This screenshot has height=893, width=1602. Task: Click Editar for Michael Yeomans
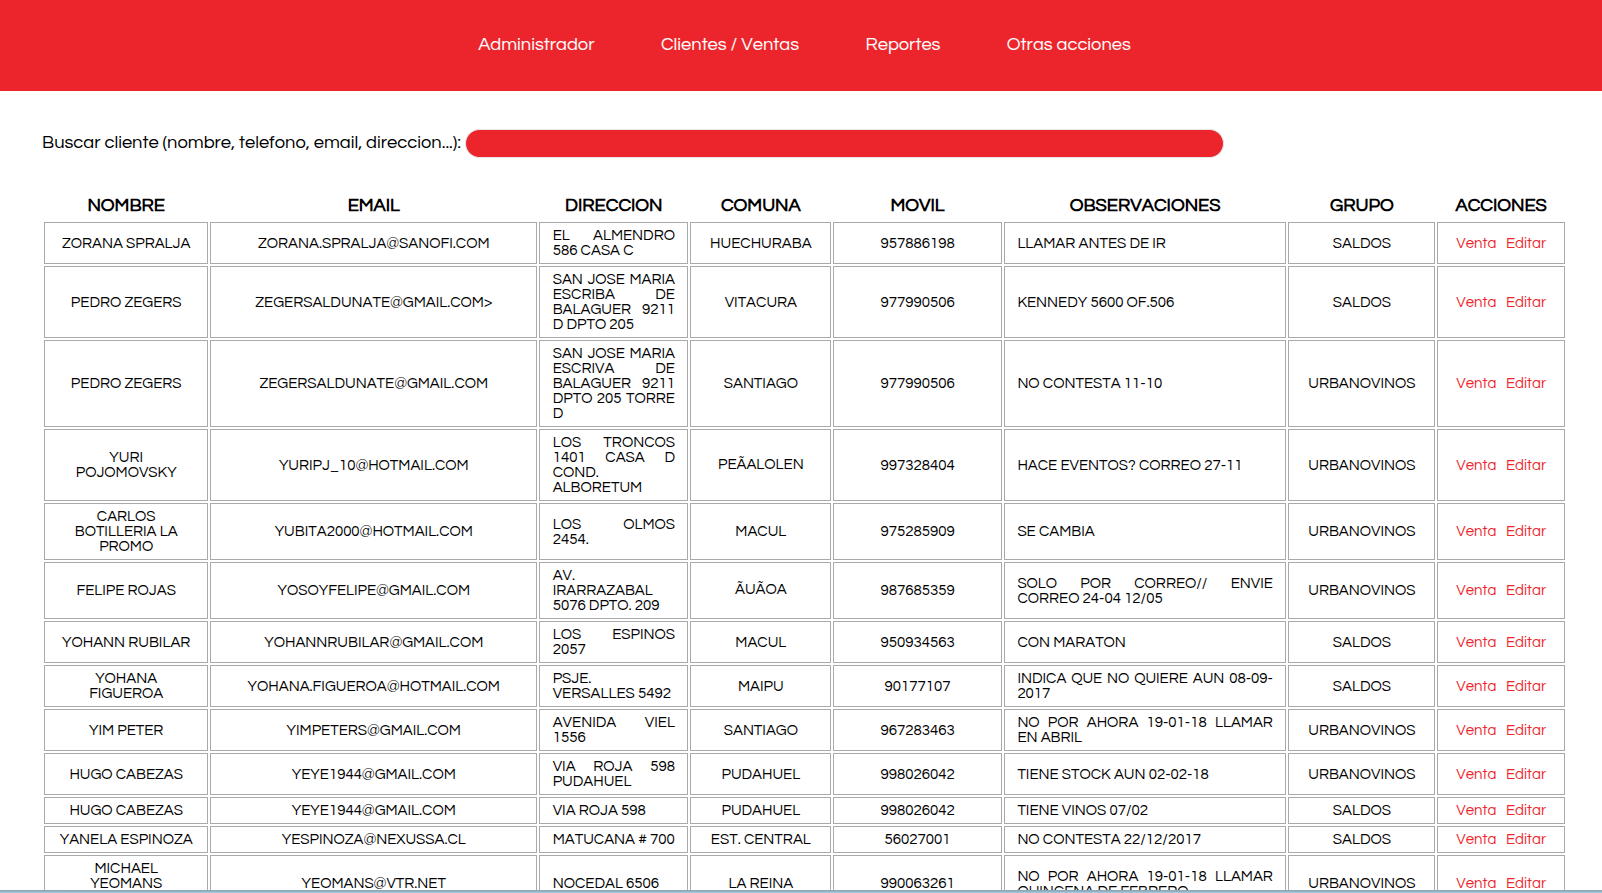tap(1525, 883)
